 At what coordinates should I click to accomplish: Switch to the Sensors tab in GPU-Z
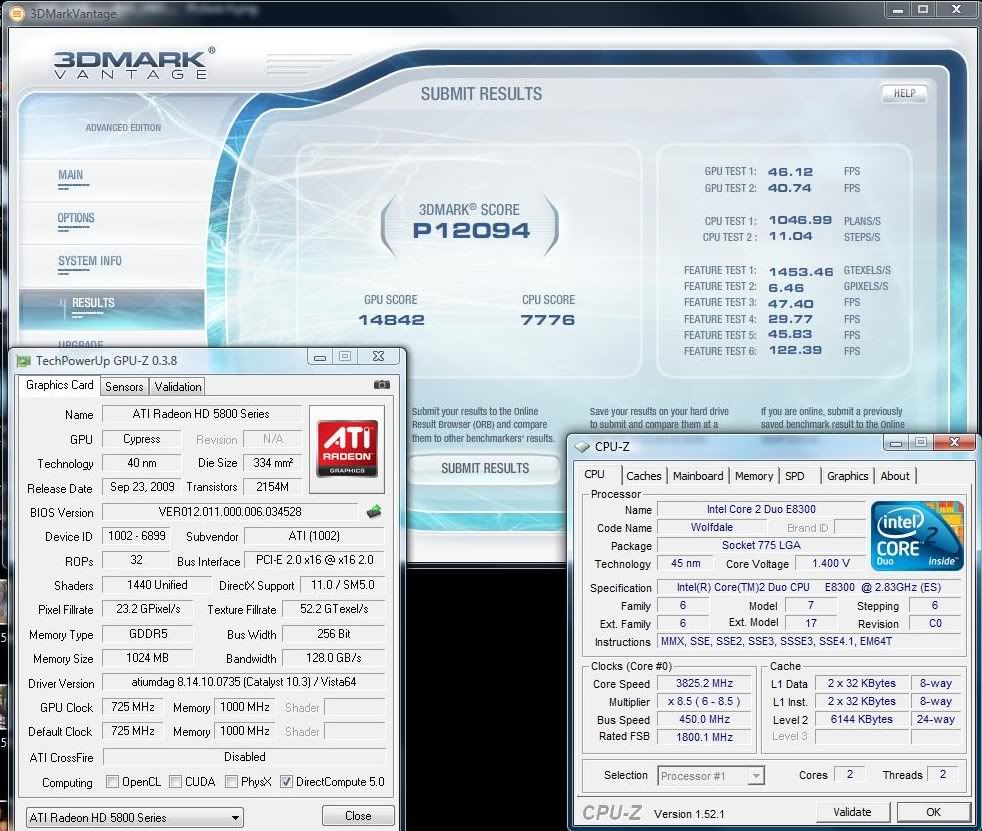pyautogui.click(x=124, y=386)
